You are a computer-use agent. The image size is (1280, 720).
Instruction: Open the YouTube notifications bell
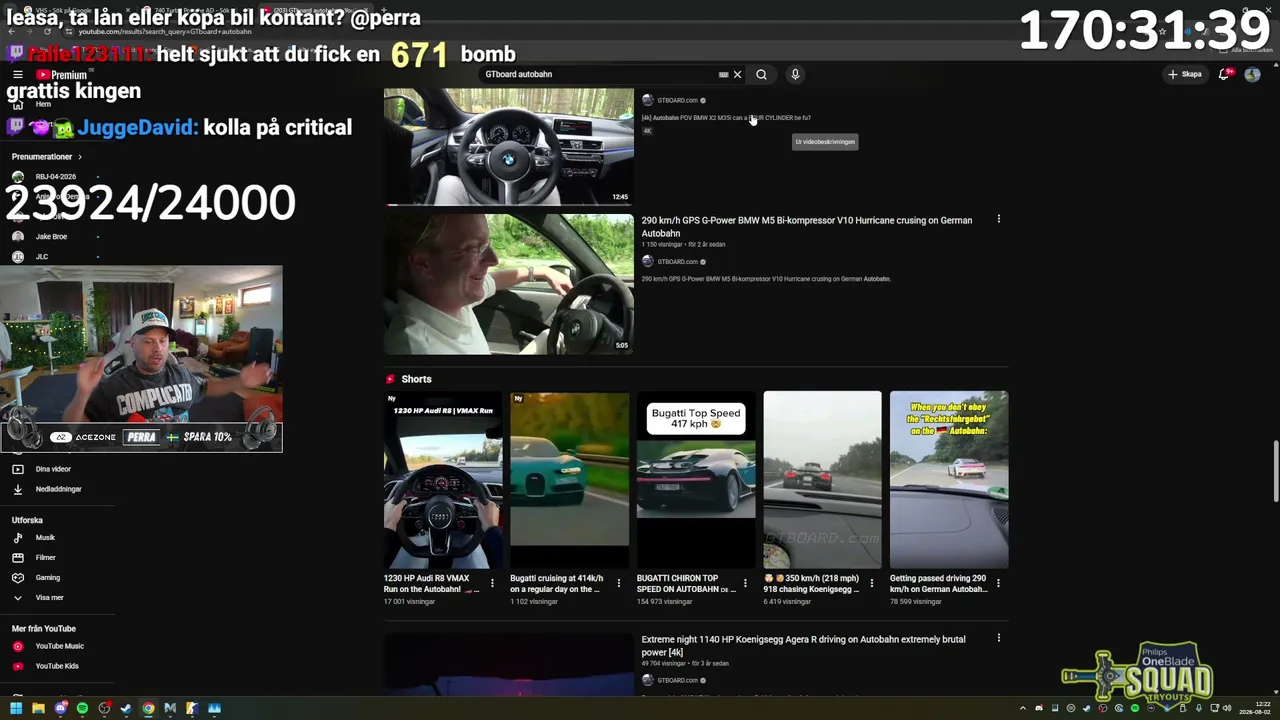pyautogui.click(x=1225, y=74)
